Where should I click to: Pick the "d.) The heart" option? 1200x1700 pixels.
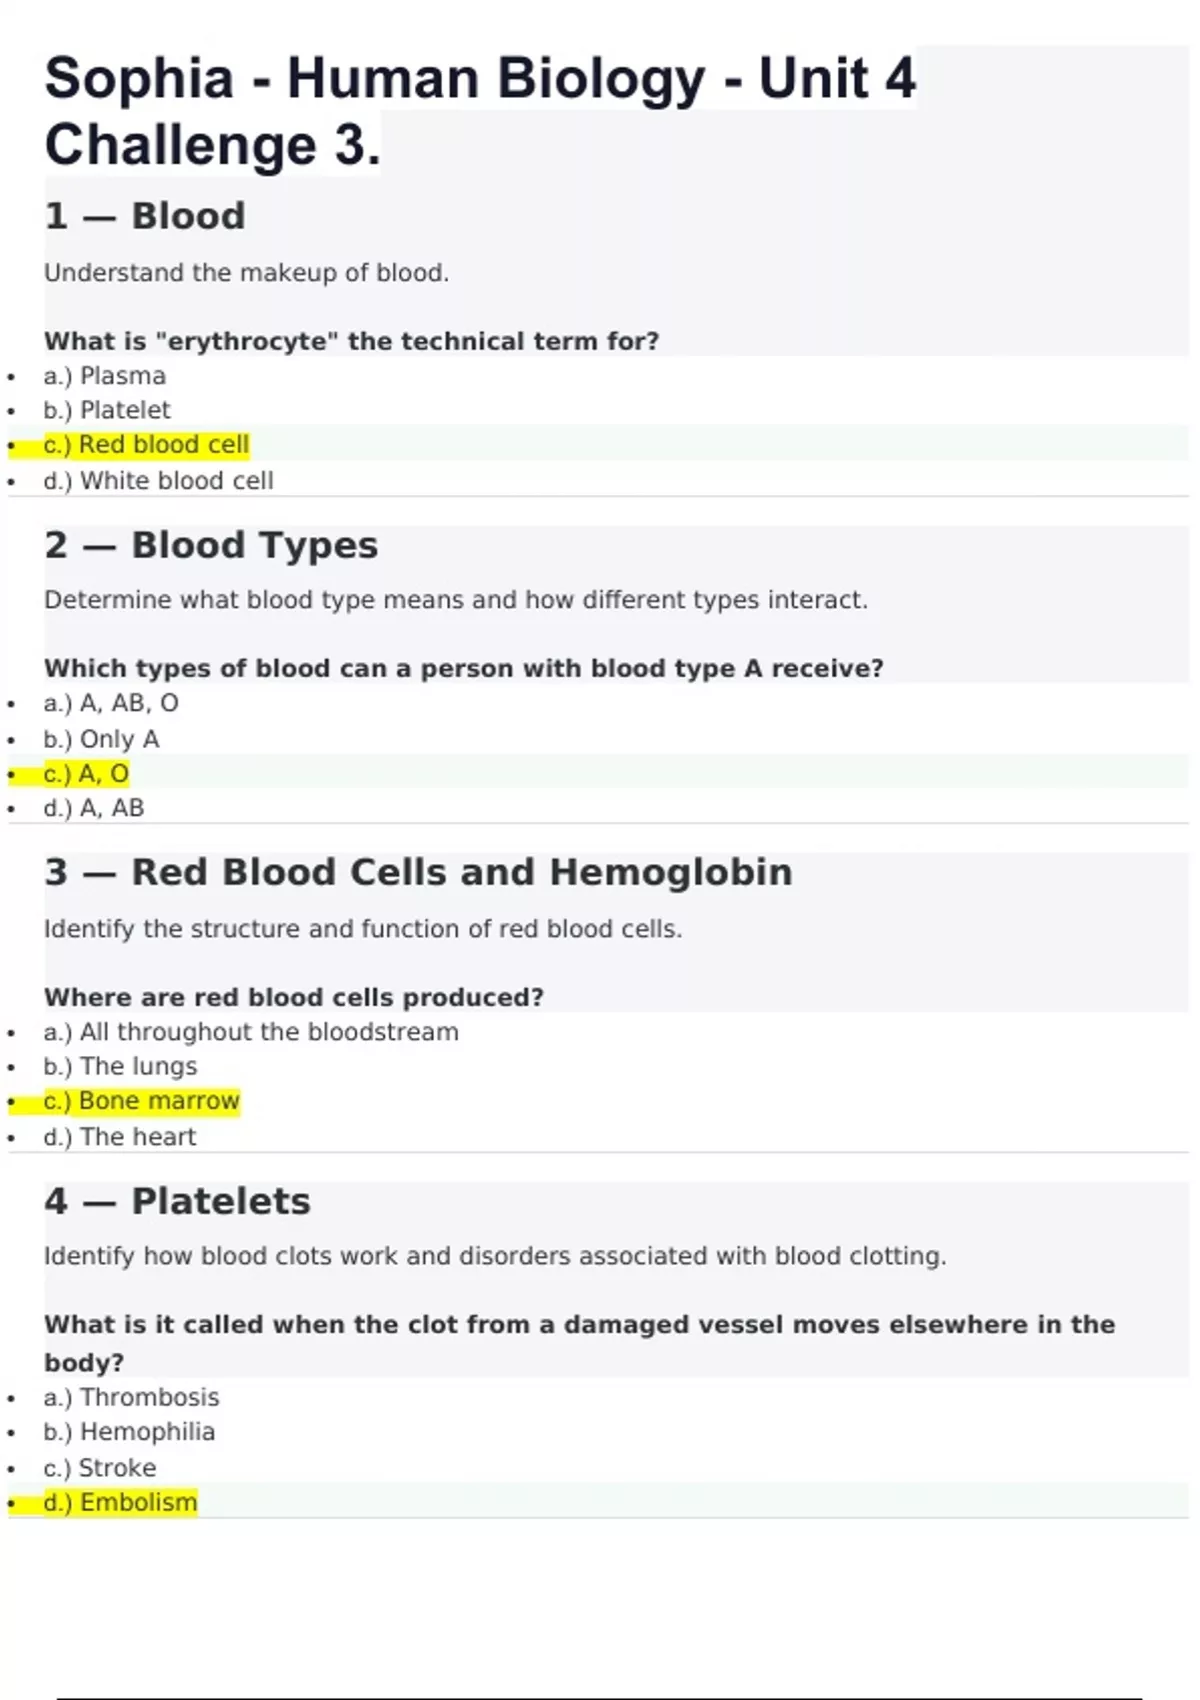[x=120, y=1137]
